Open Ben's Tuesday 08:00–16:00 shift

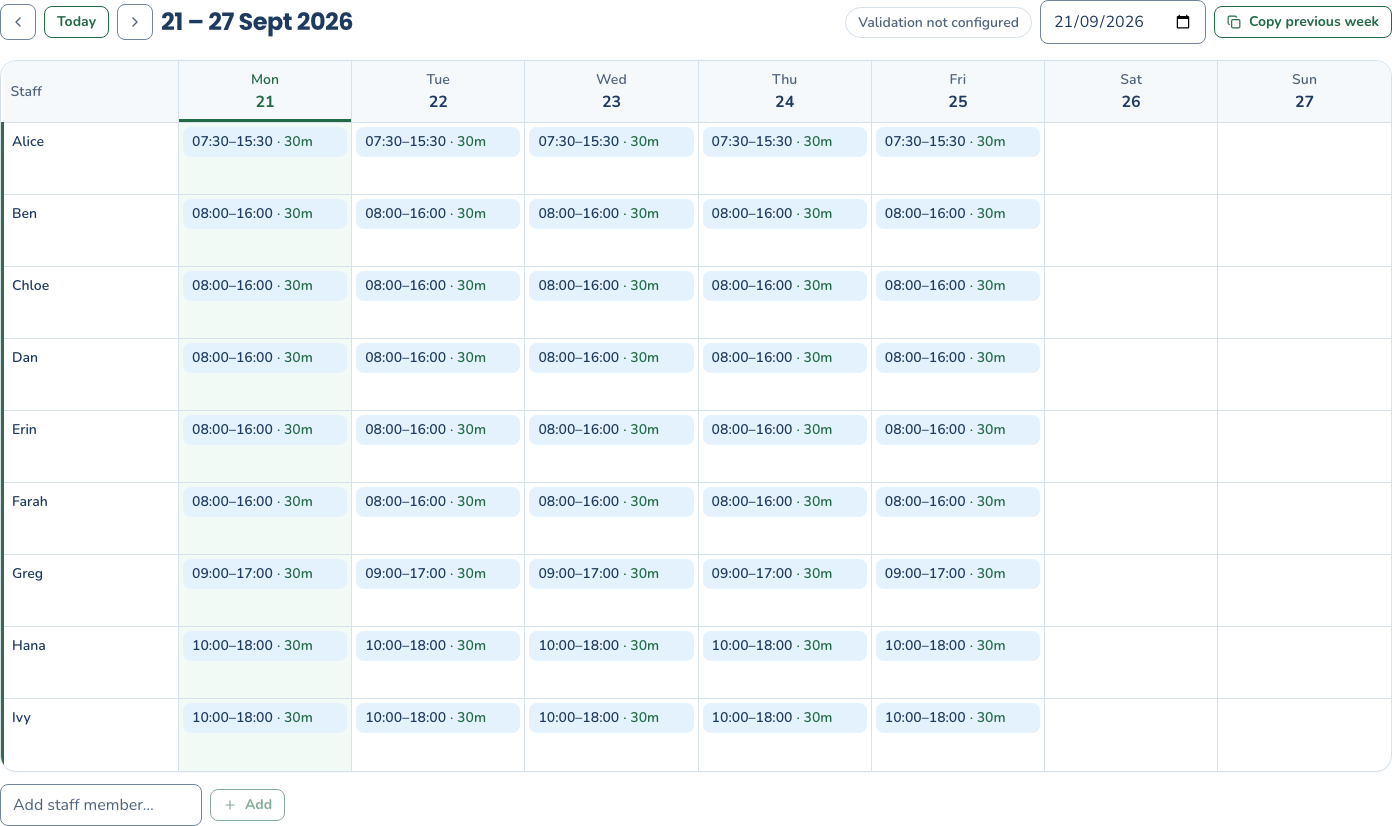(438, 214)
